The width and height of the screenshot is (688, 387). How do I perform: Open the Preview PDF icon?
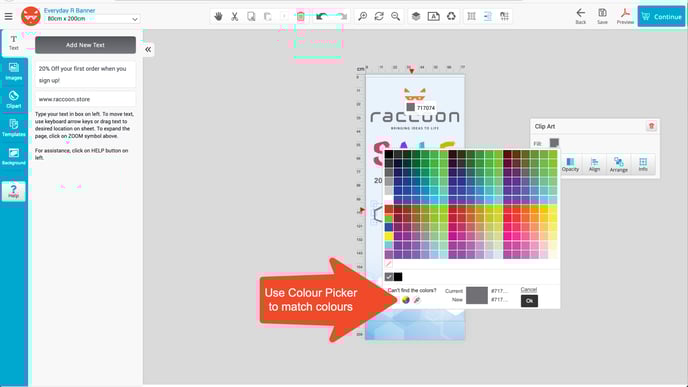(625, 17)
